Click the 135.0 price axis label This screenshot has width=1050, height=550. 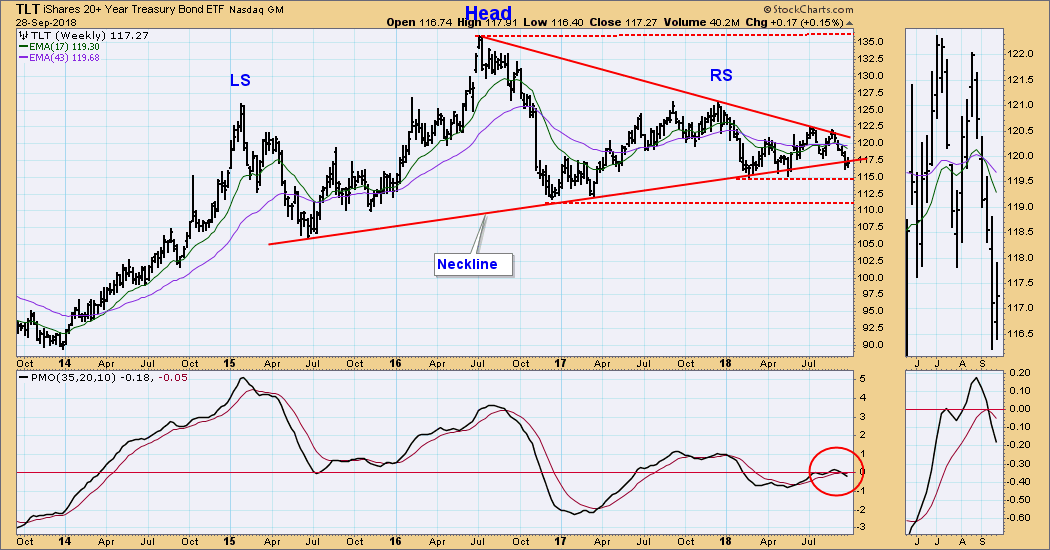pyautogui.click(x=872, y=42)
